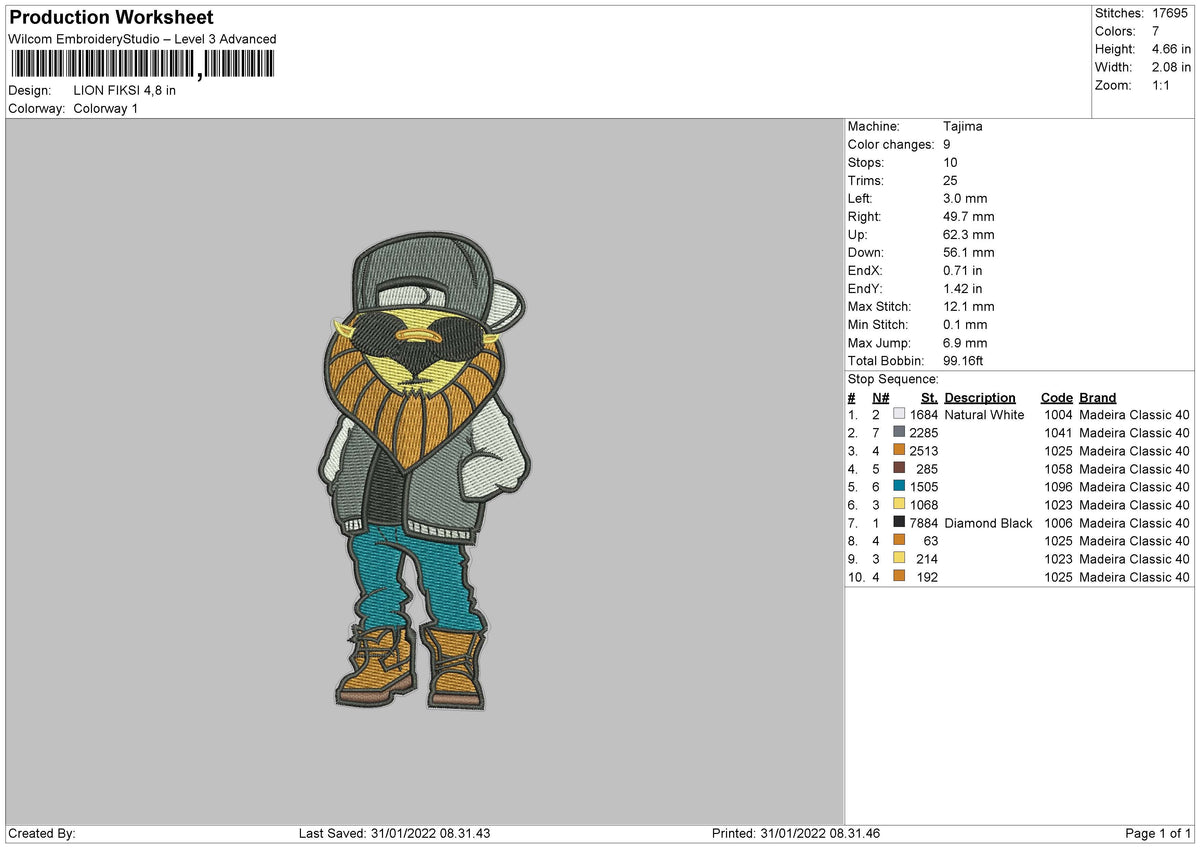Image resolution: width=1200 pixels, height=848 pixels.
Task: Click the teal swatch in stop 5
Action: [899, 487]
